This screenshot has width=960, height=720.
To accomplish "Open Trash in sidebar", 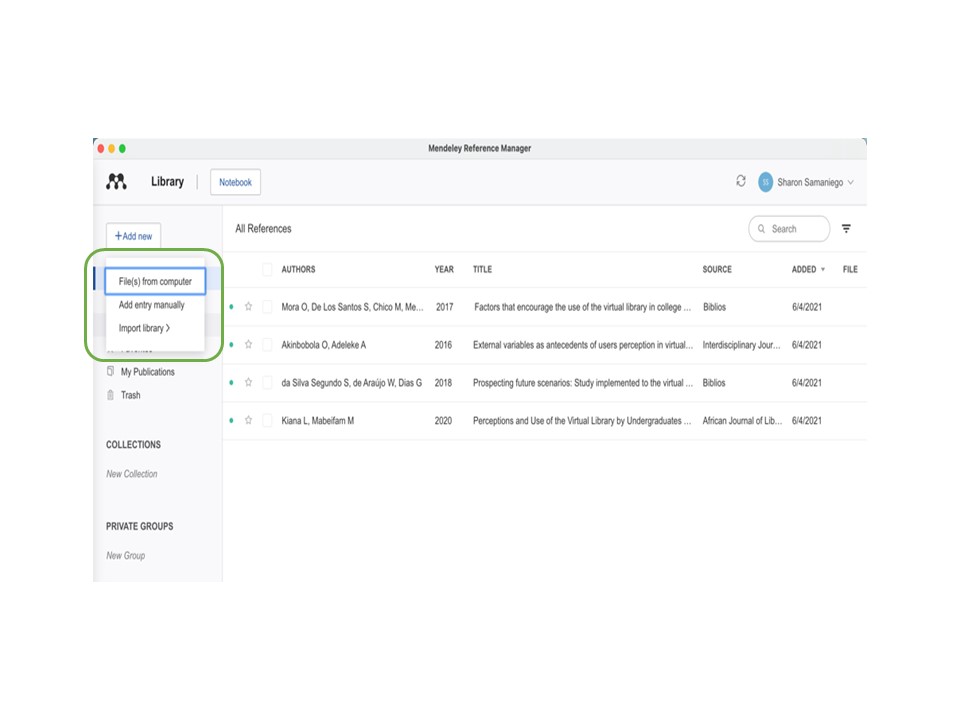I will tap(130, 395).
